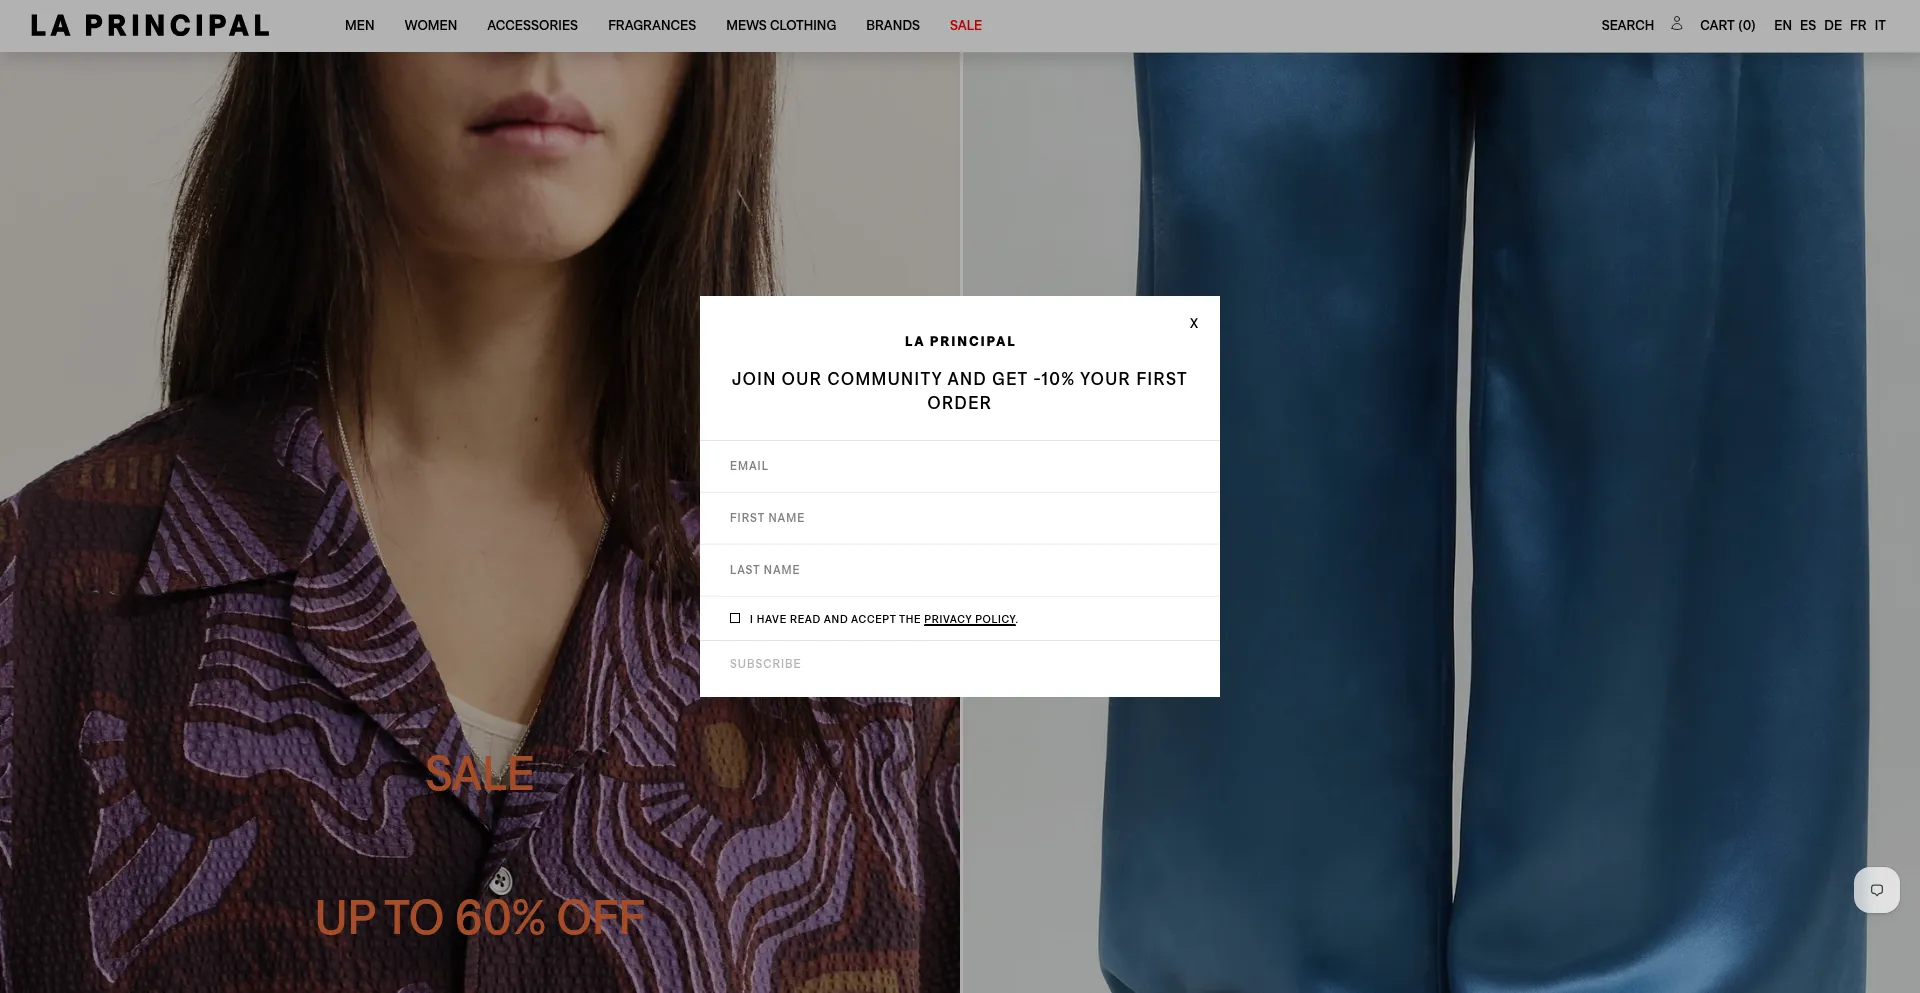This screenshot has height=993, width=1920.
Task: Switch language to ES
Action: [x=1808, y=25]
